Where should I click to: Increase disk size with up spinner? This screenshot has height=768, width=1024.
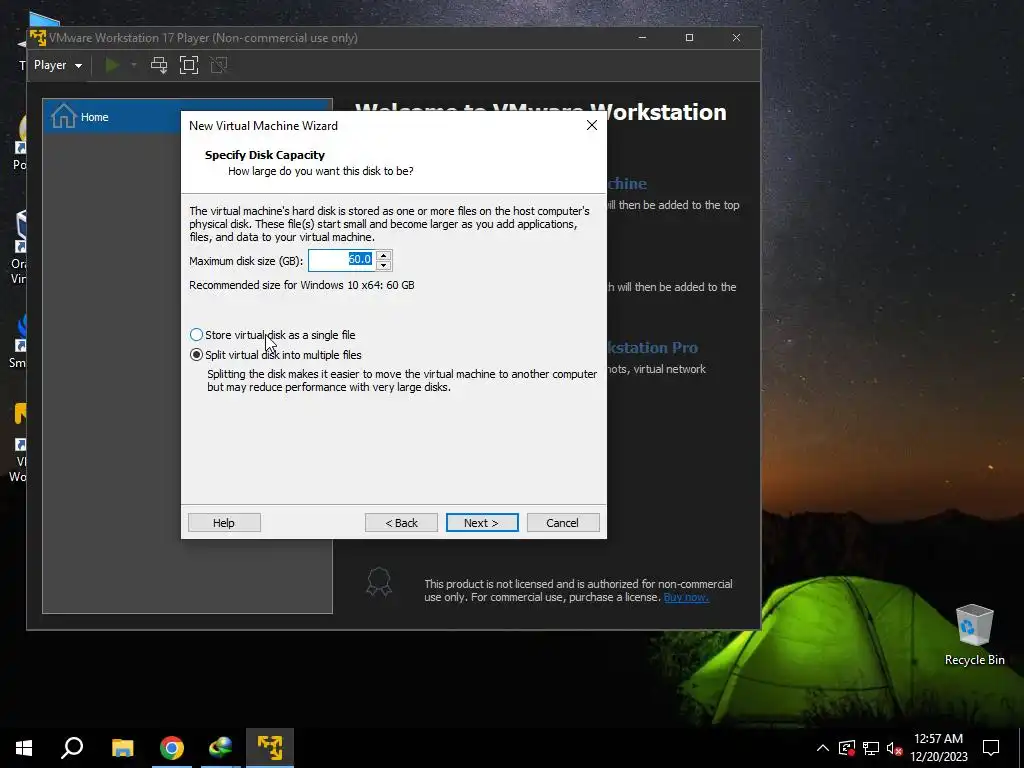[384, 255]
